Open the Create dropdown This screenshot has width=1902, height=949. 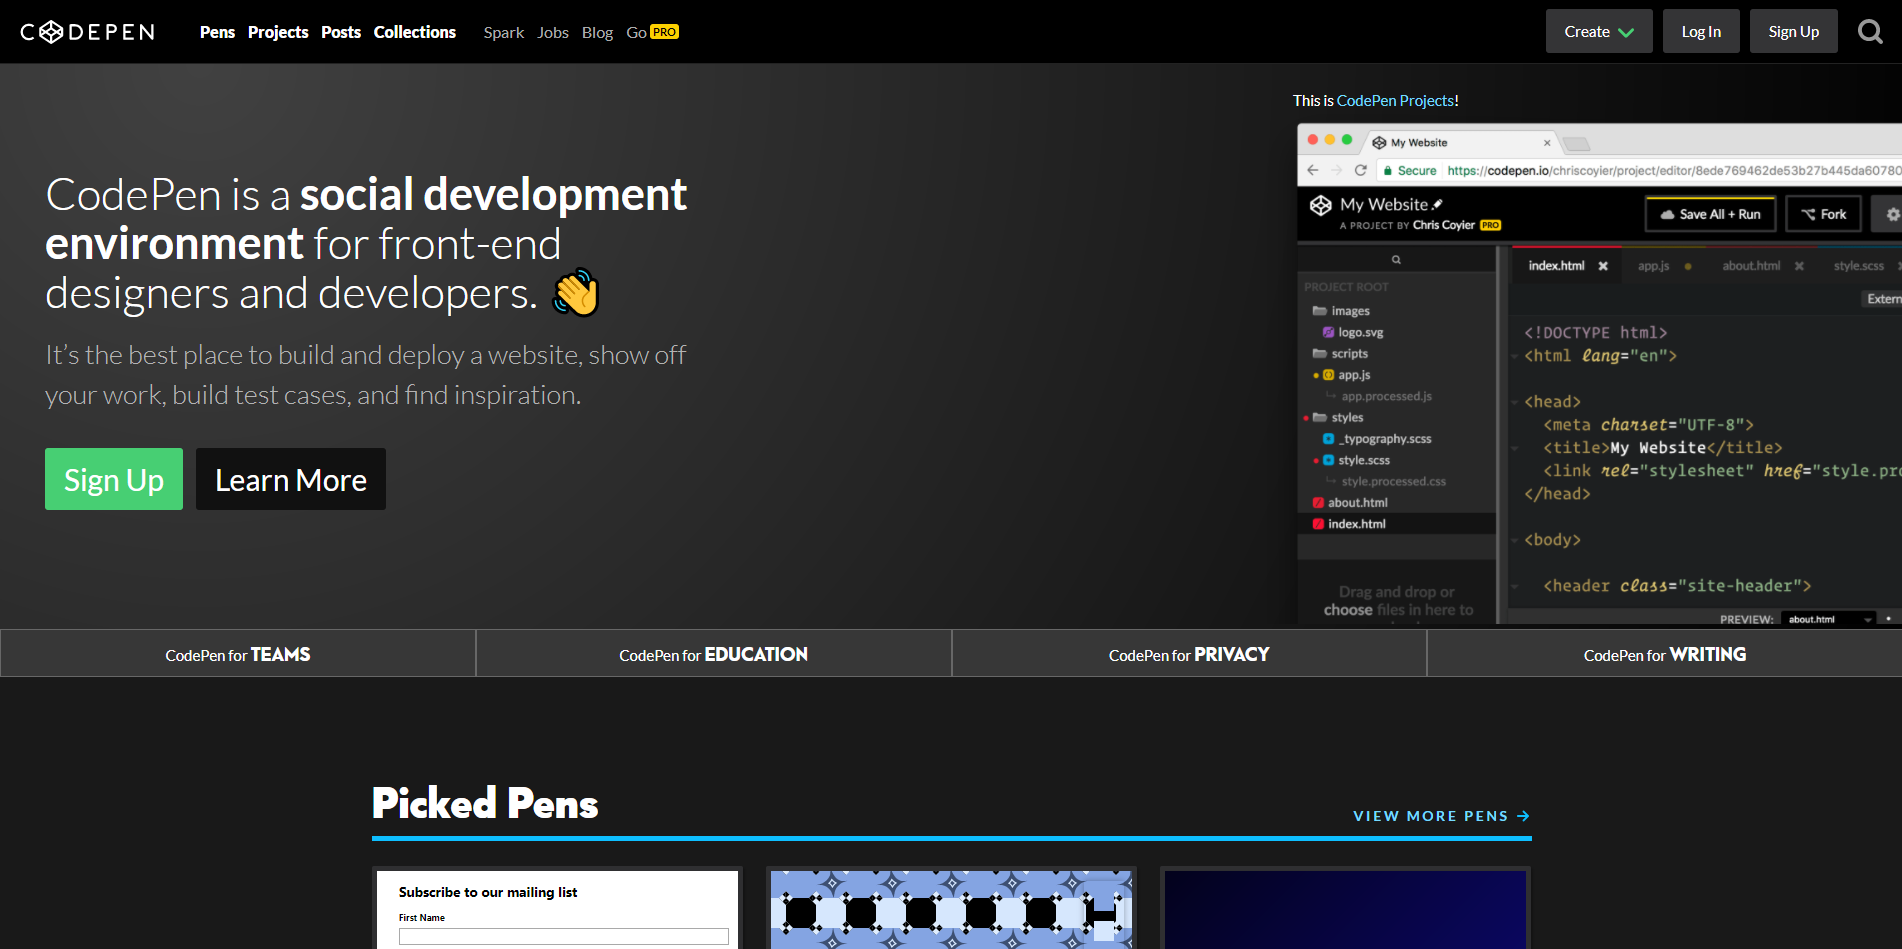pos(1599,31)
